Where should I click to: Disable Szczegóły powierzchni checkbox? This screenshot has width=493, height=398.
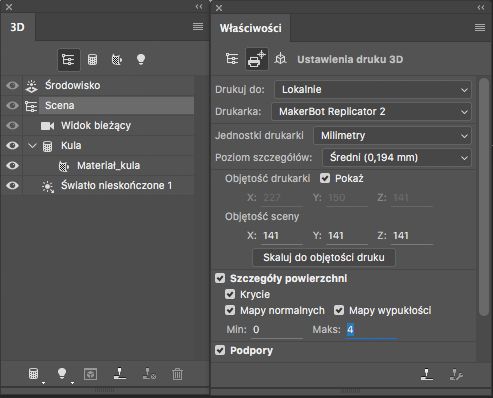point(220,278)
